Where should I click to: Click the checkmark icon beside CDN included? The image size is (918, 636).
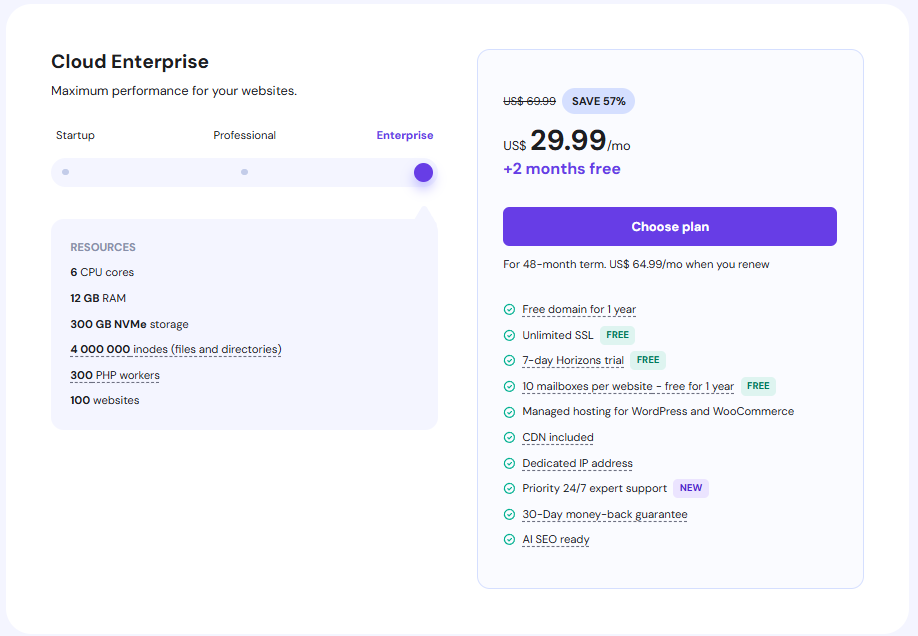click(x=509, y=438)
